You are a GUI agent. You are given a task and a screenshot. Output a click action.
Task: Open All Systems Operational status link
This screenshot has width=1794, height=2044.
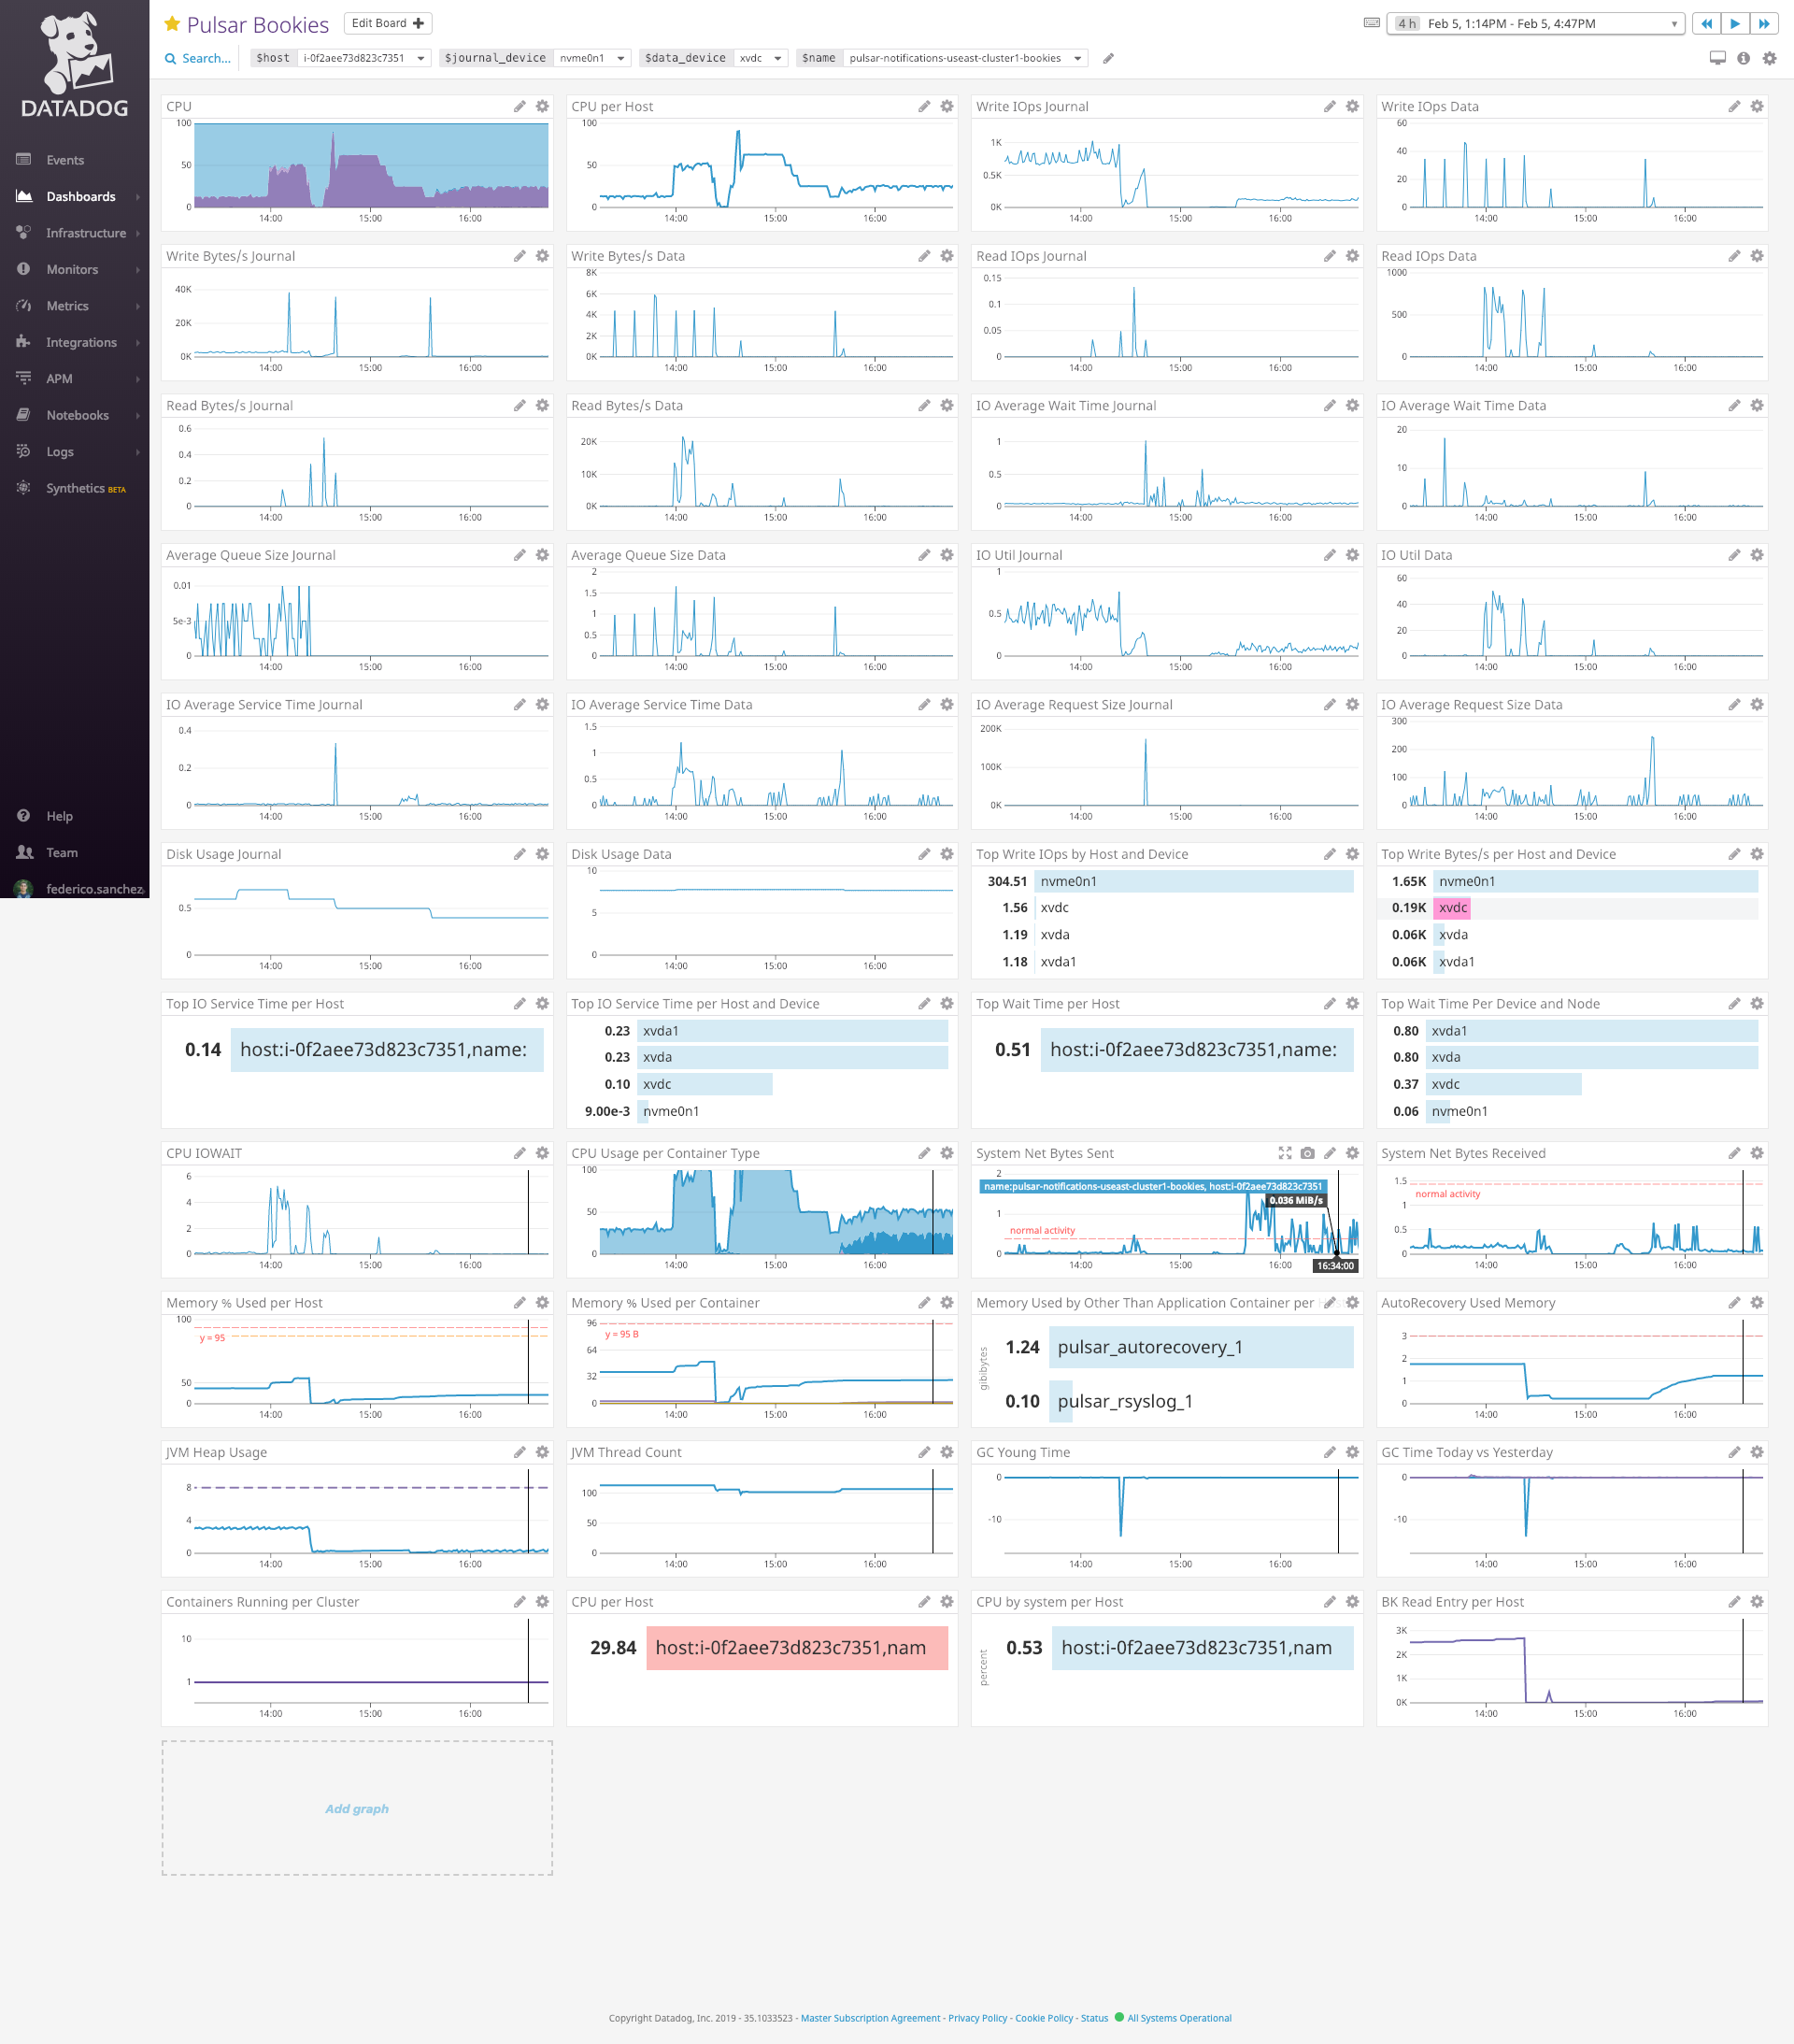point(1179,2018)
